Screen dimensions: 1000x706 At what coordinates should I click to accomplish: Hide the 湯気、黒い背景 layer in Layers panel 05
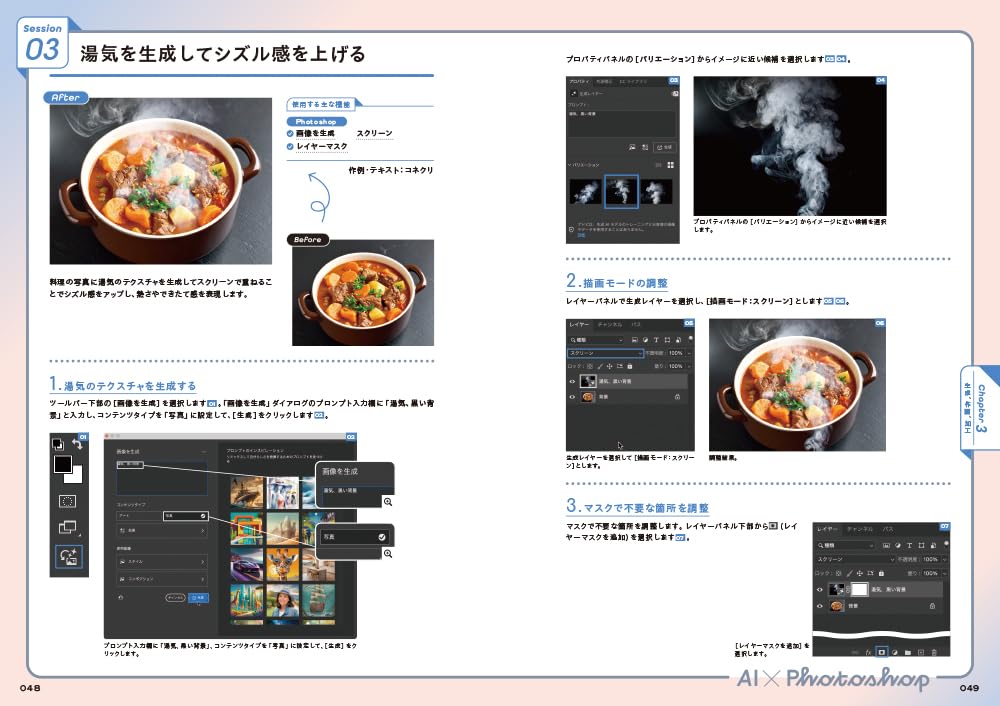tap(572, 381)
